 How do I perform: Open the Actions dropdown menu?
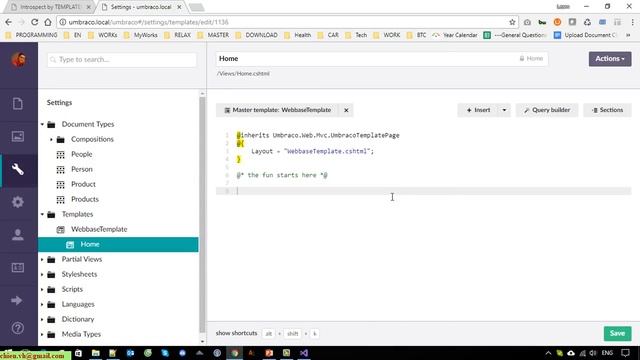pos(610,59)
